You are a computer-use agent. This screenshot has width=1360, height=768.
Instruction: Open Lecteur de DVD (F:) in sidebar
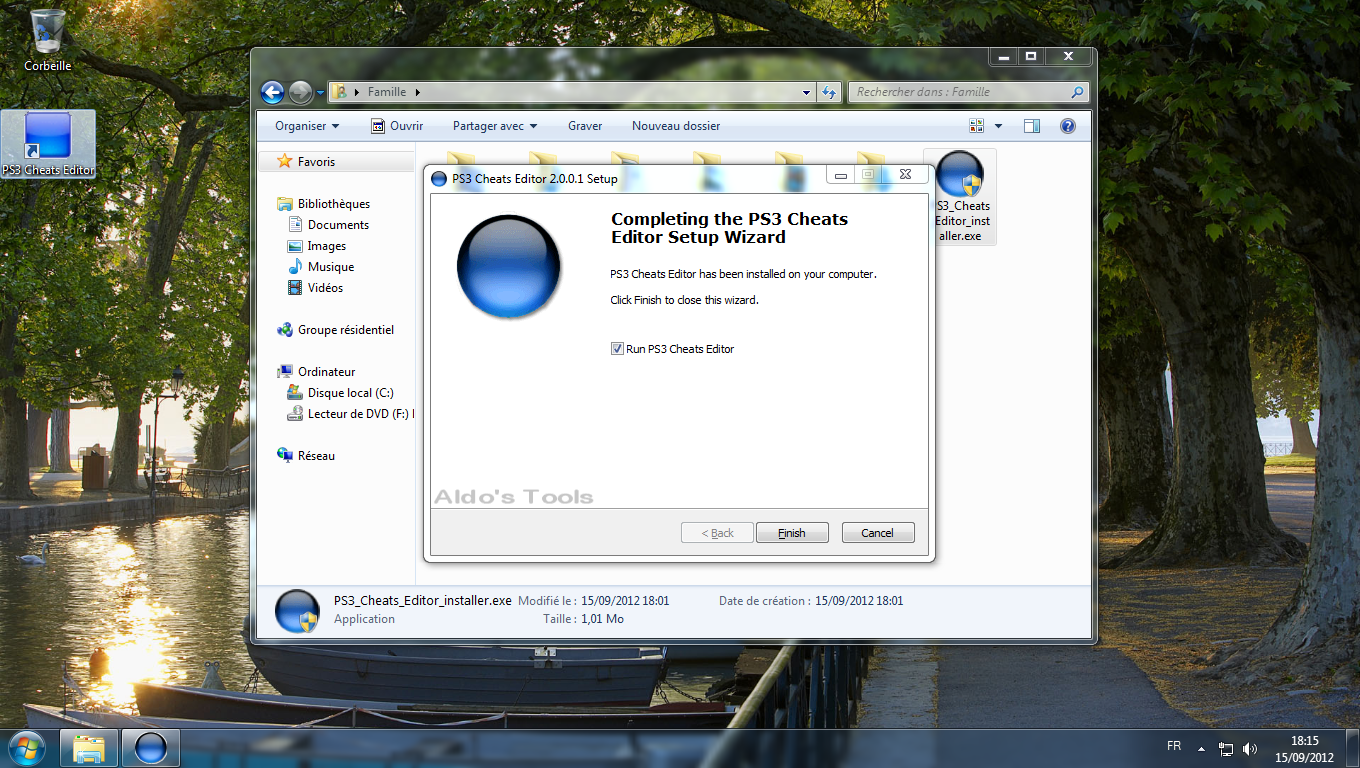(x=350, y=414)
